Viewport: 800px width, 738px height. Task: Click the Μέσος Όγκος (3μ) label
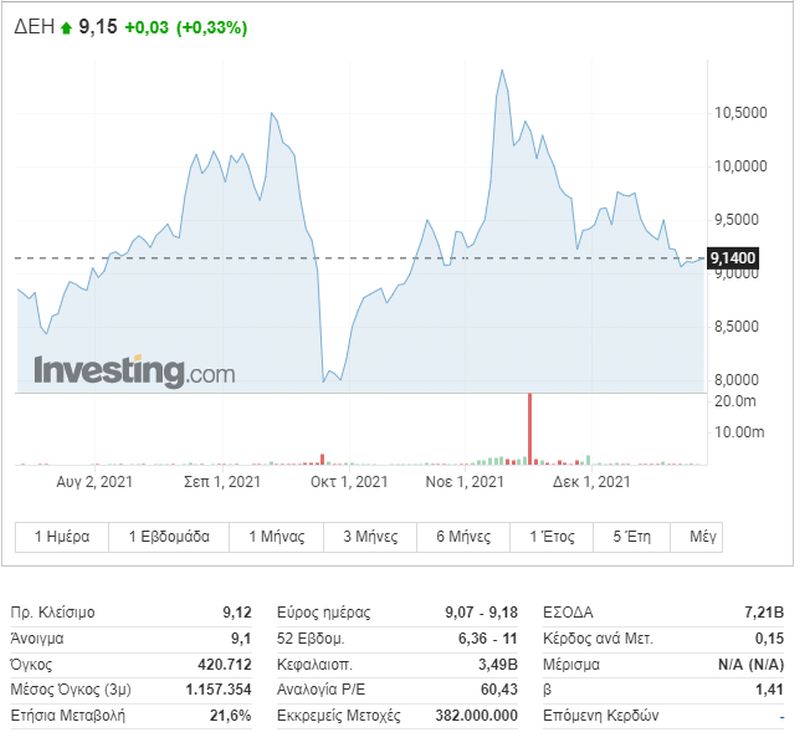(71, 690)
